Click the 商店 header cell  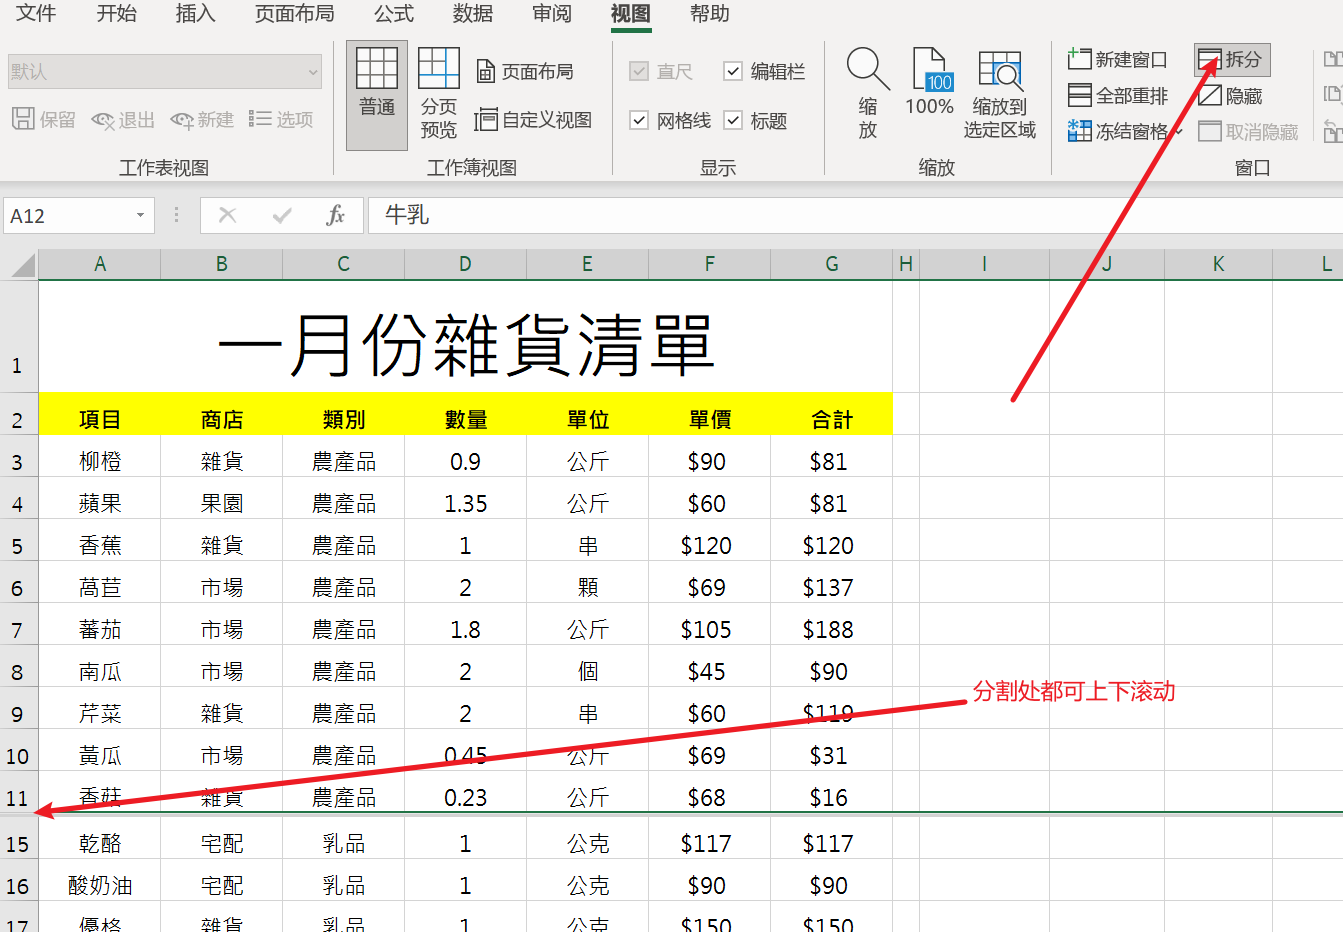click(221, 414)
